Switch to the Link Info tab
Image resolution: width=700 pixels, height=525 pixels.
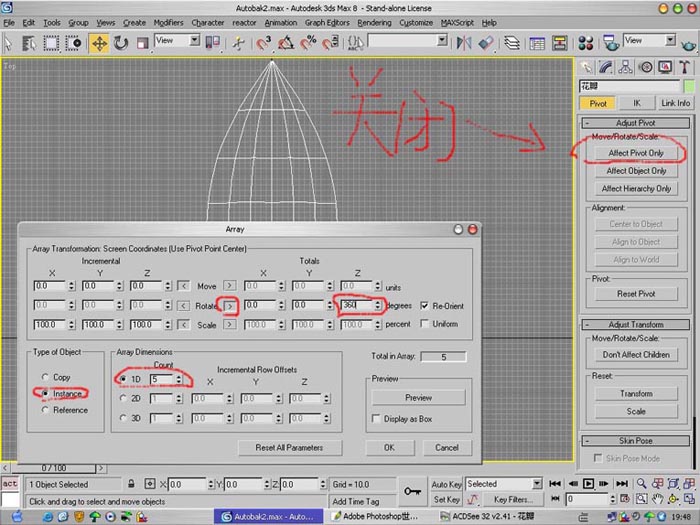tap(675, 103)
